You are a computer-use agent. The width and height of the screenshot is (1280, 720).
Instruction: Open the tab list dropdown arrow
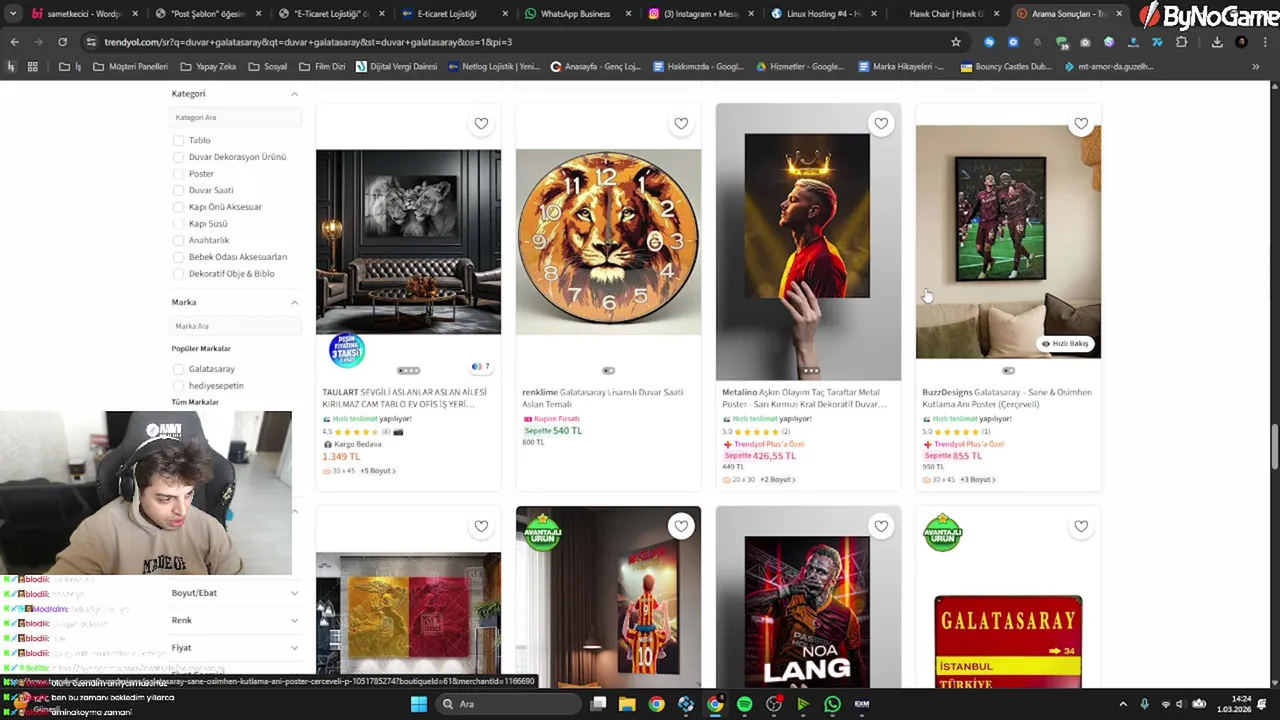13,14
